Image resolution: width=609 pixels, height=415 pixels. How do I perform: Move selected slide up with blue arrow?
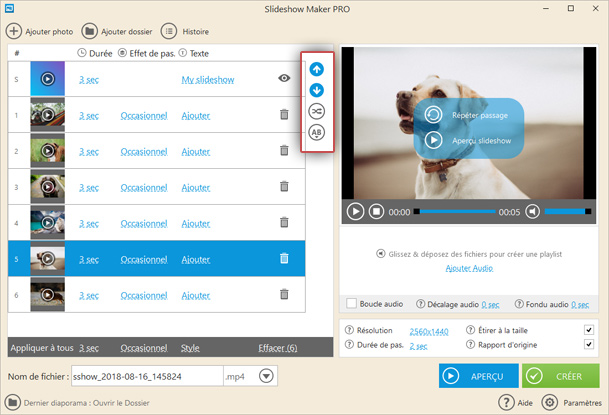(x=317, y=69)
